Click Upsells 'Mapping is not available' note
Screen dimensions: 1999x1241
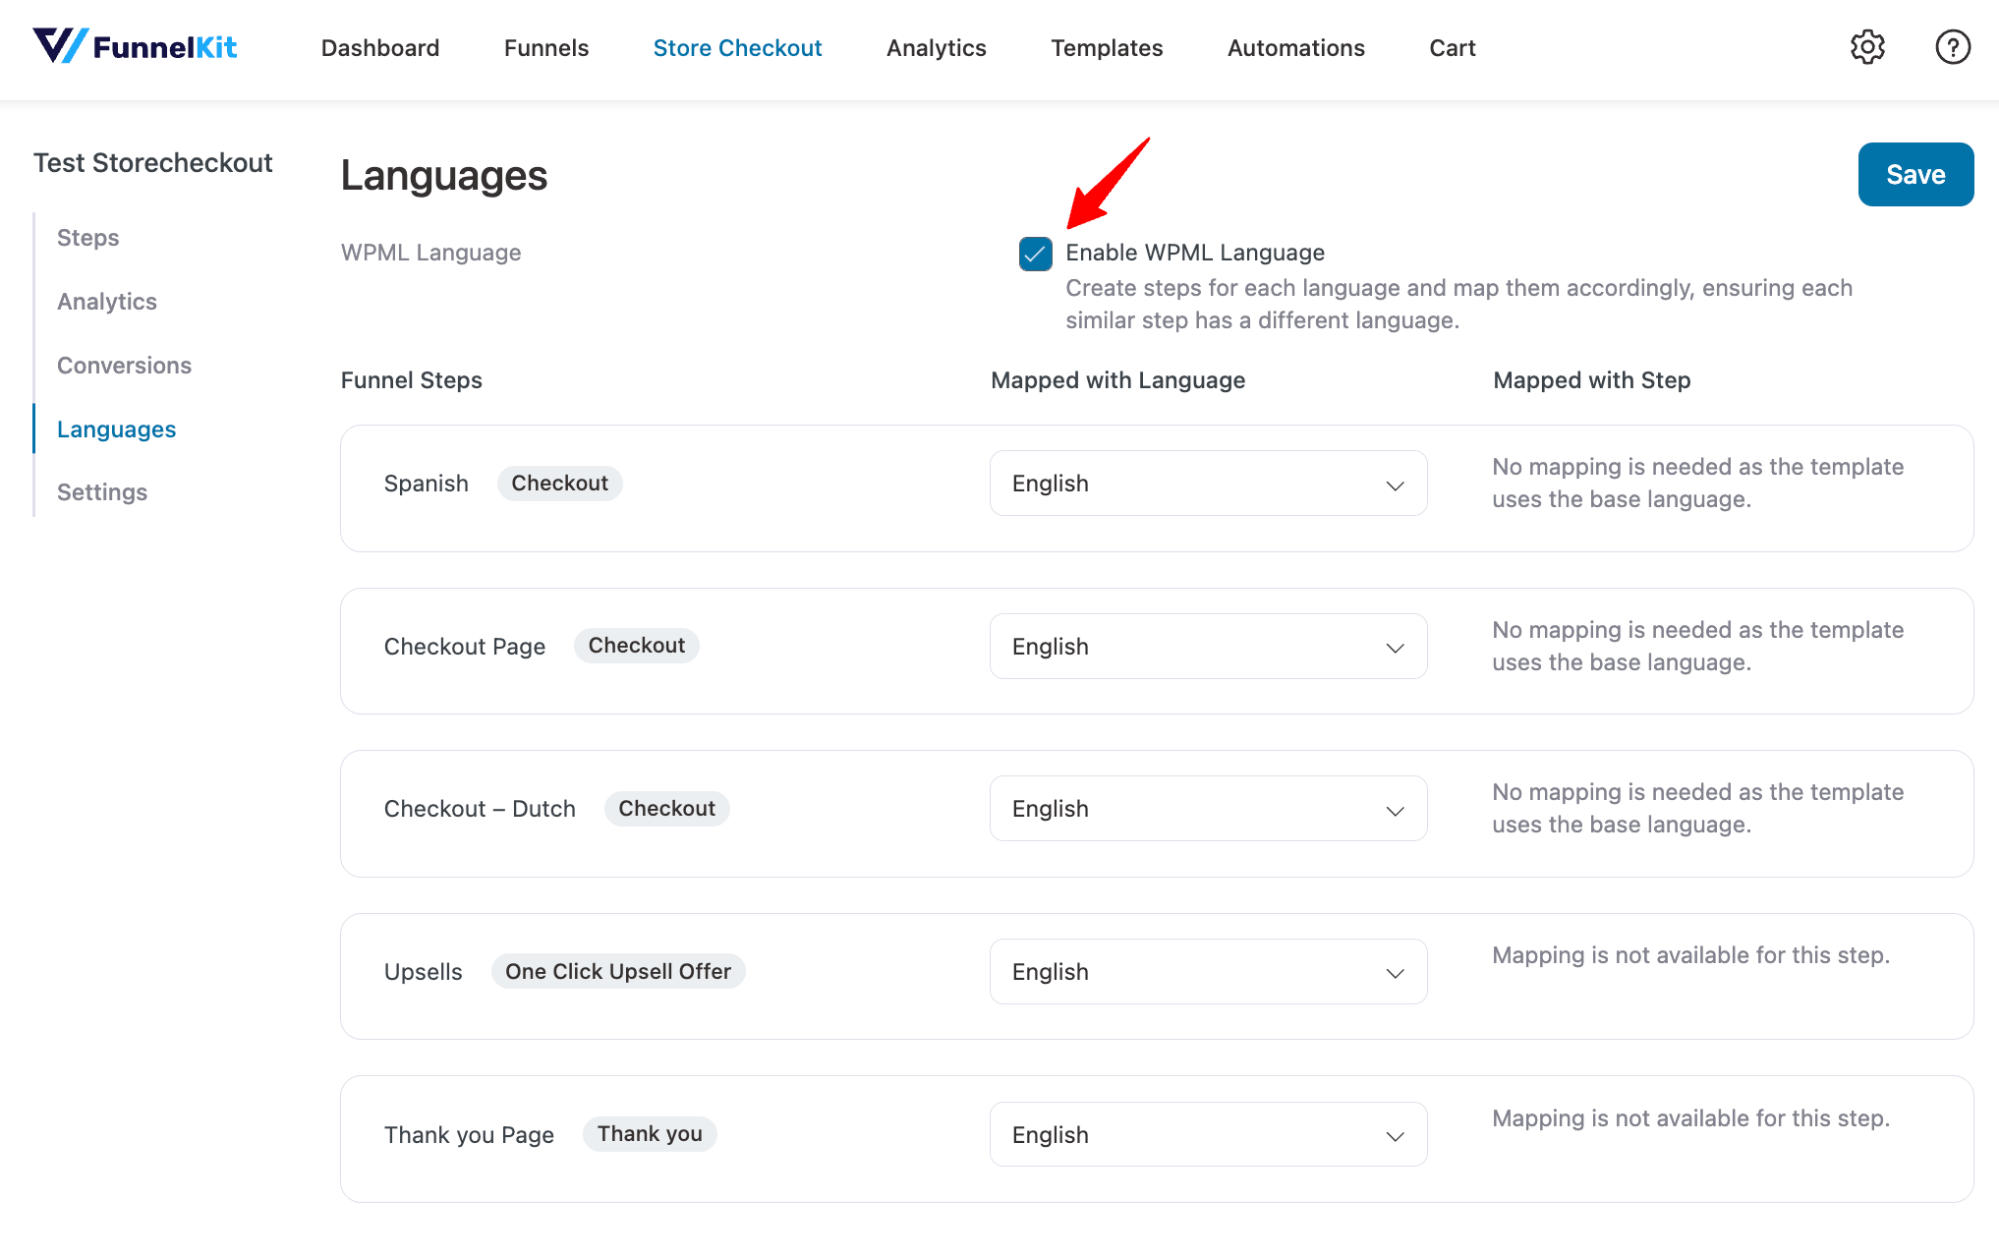point(1691,955)
